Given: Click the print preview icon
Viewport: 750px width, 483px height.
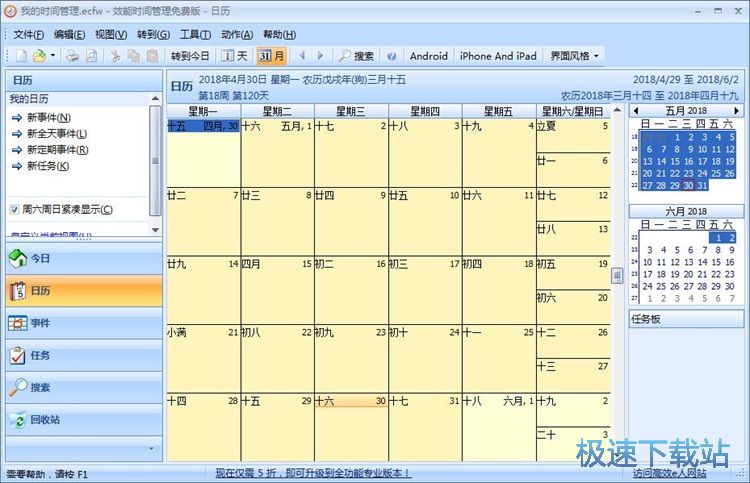Looking at the screenshot, I should coord(91,56).
